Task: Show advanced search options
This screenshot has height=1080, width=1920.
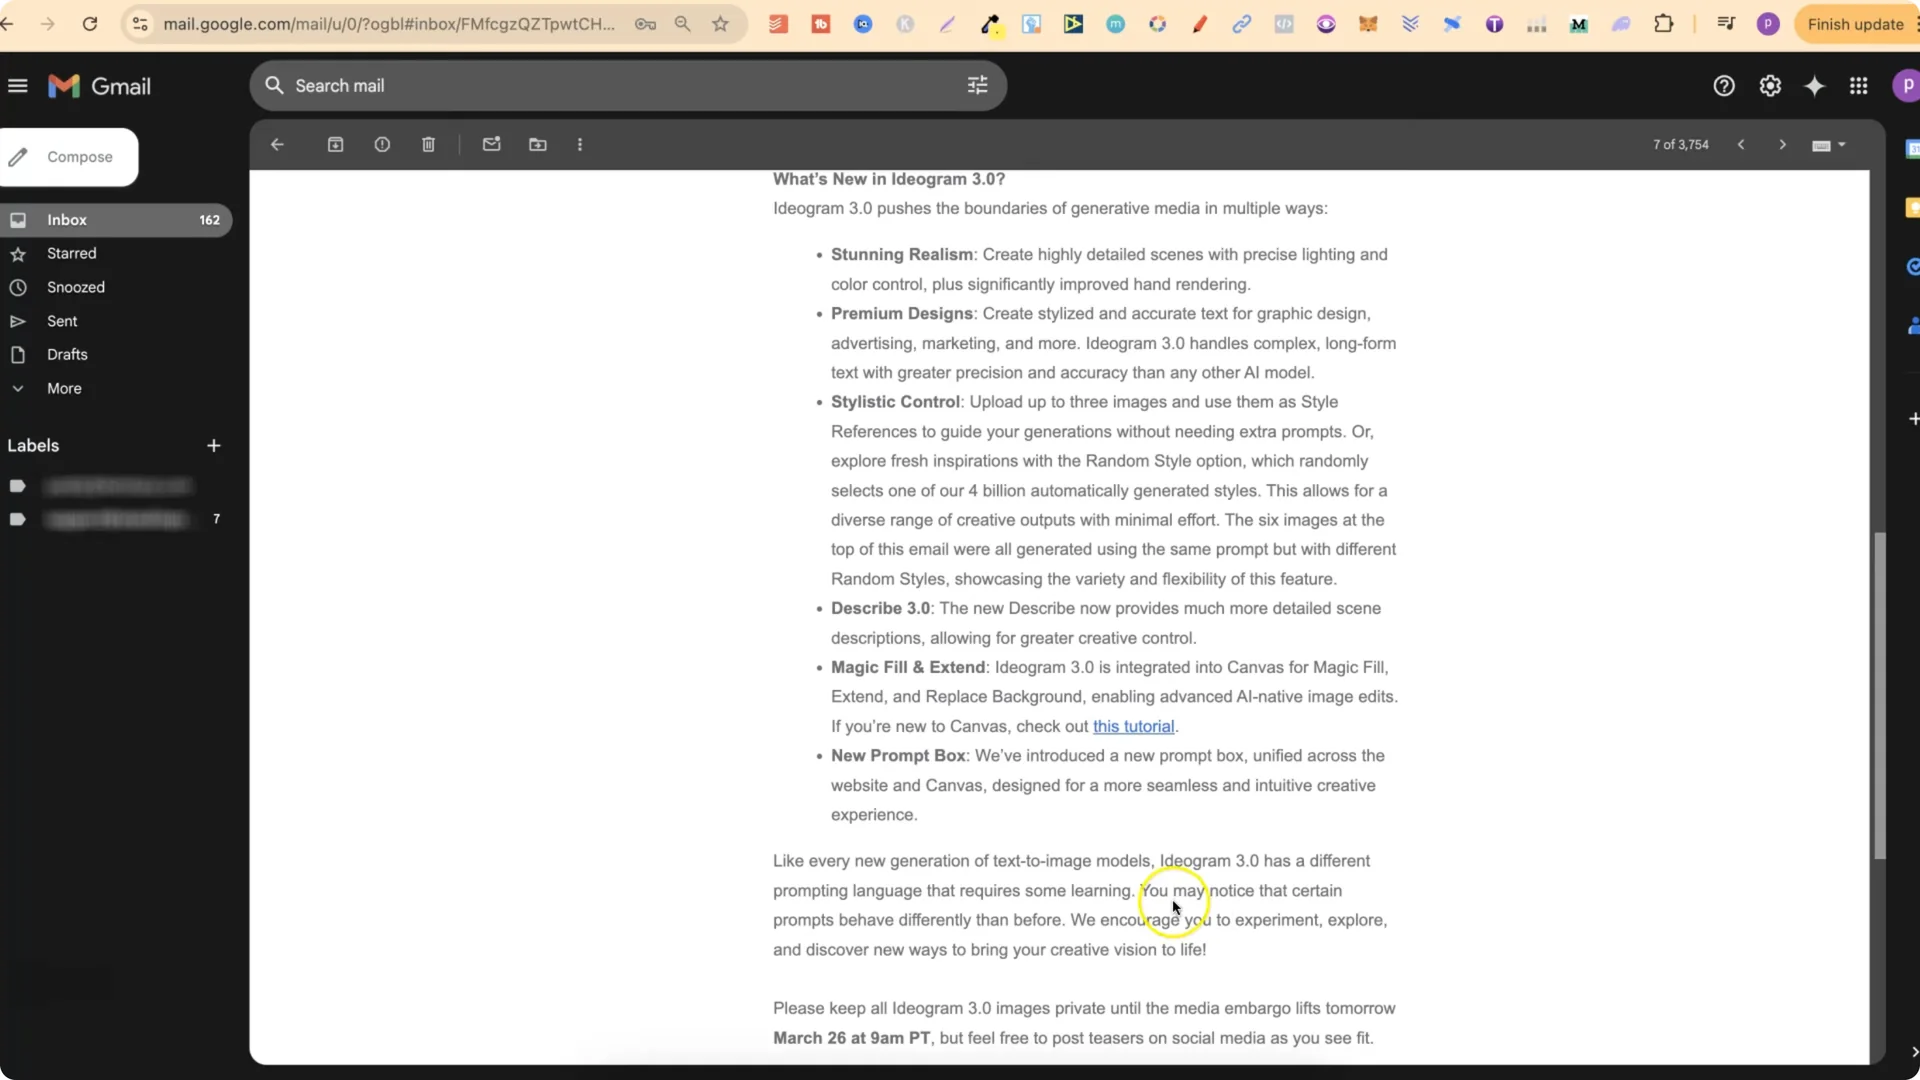Action: coord(978,85)
